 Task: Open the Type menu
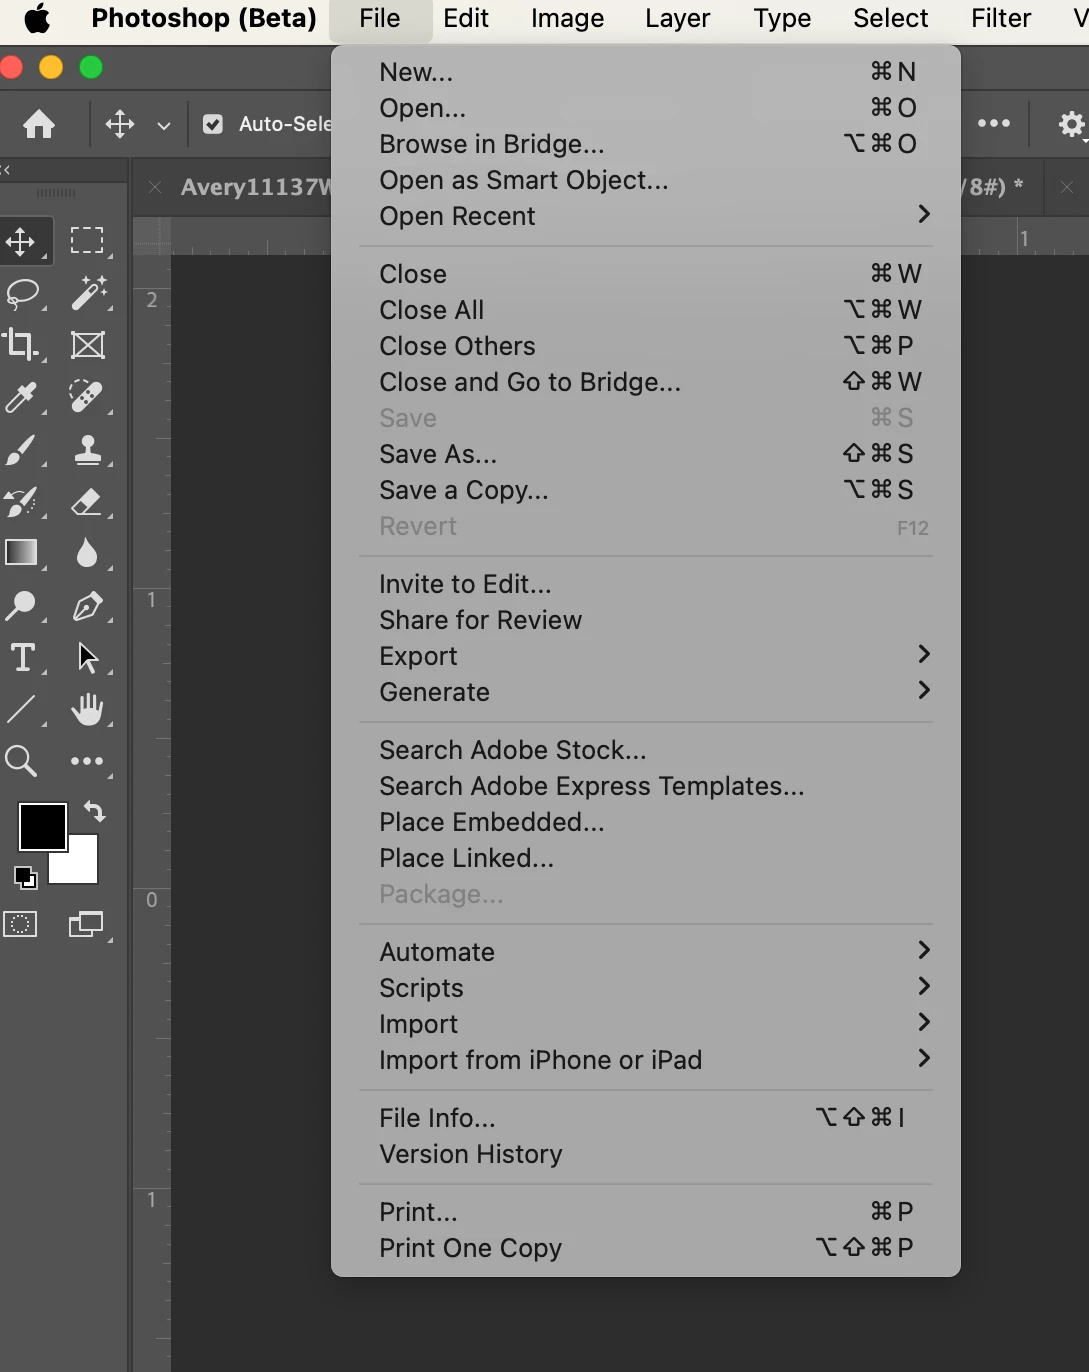[x=782, y=18]
